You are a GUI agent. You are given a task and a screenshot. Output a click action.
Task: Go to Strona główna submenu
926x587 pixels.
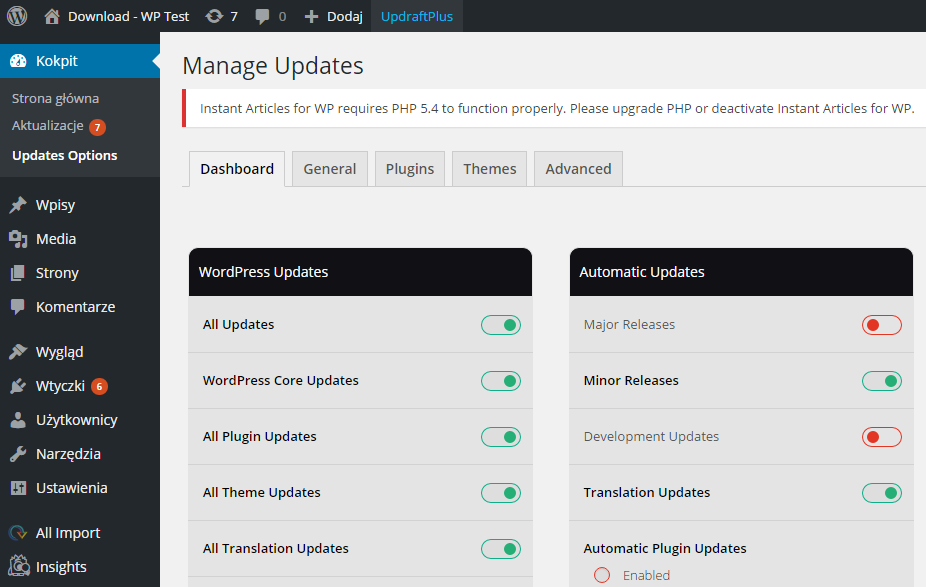(56, 99)
